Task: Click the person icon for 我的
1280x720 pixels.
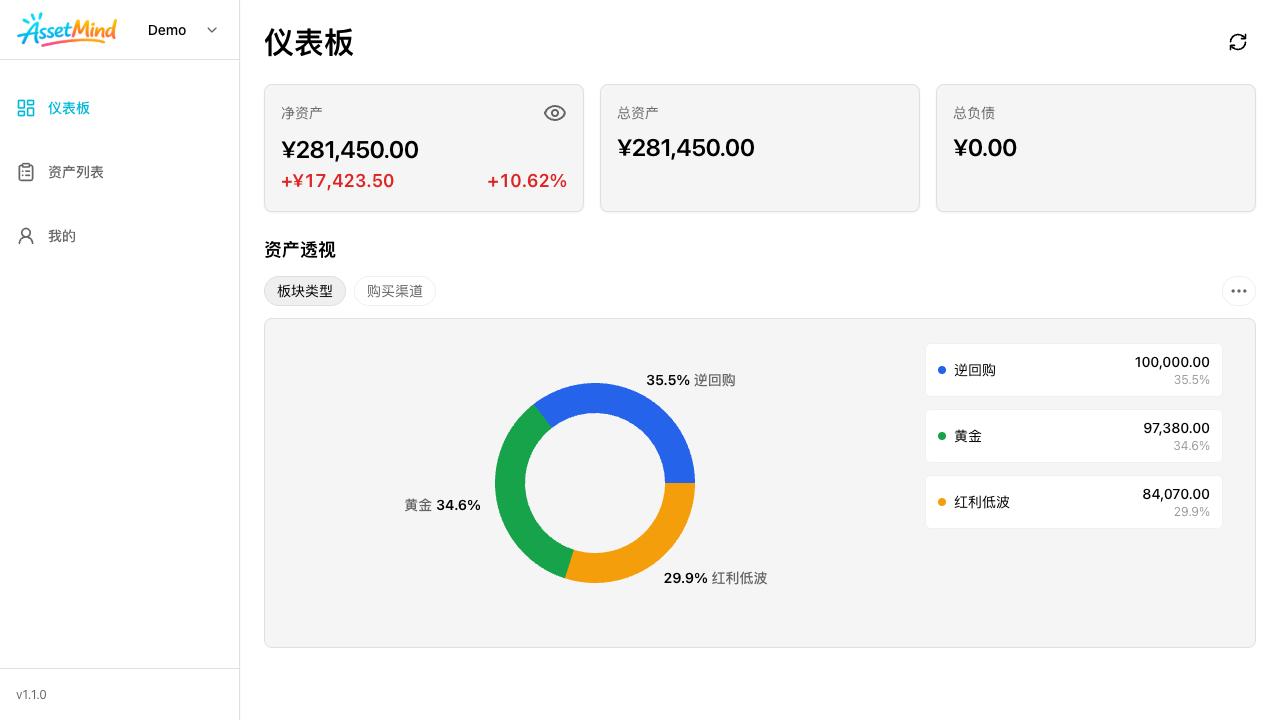Action: (26, 236)
